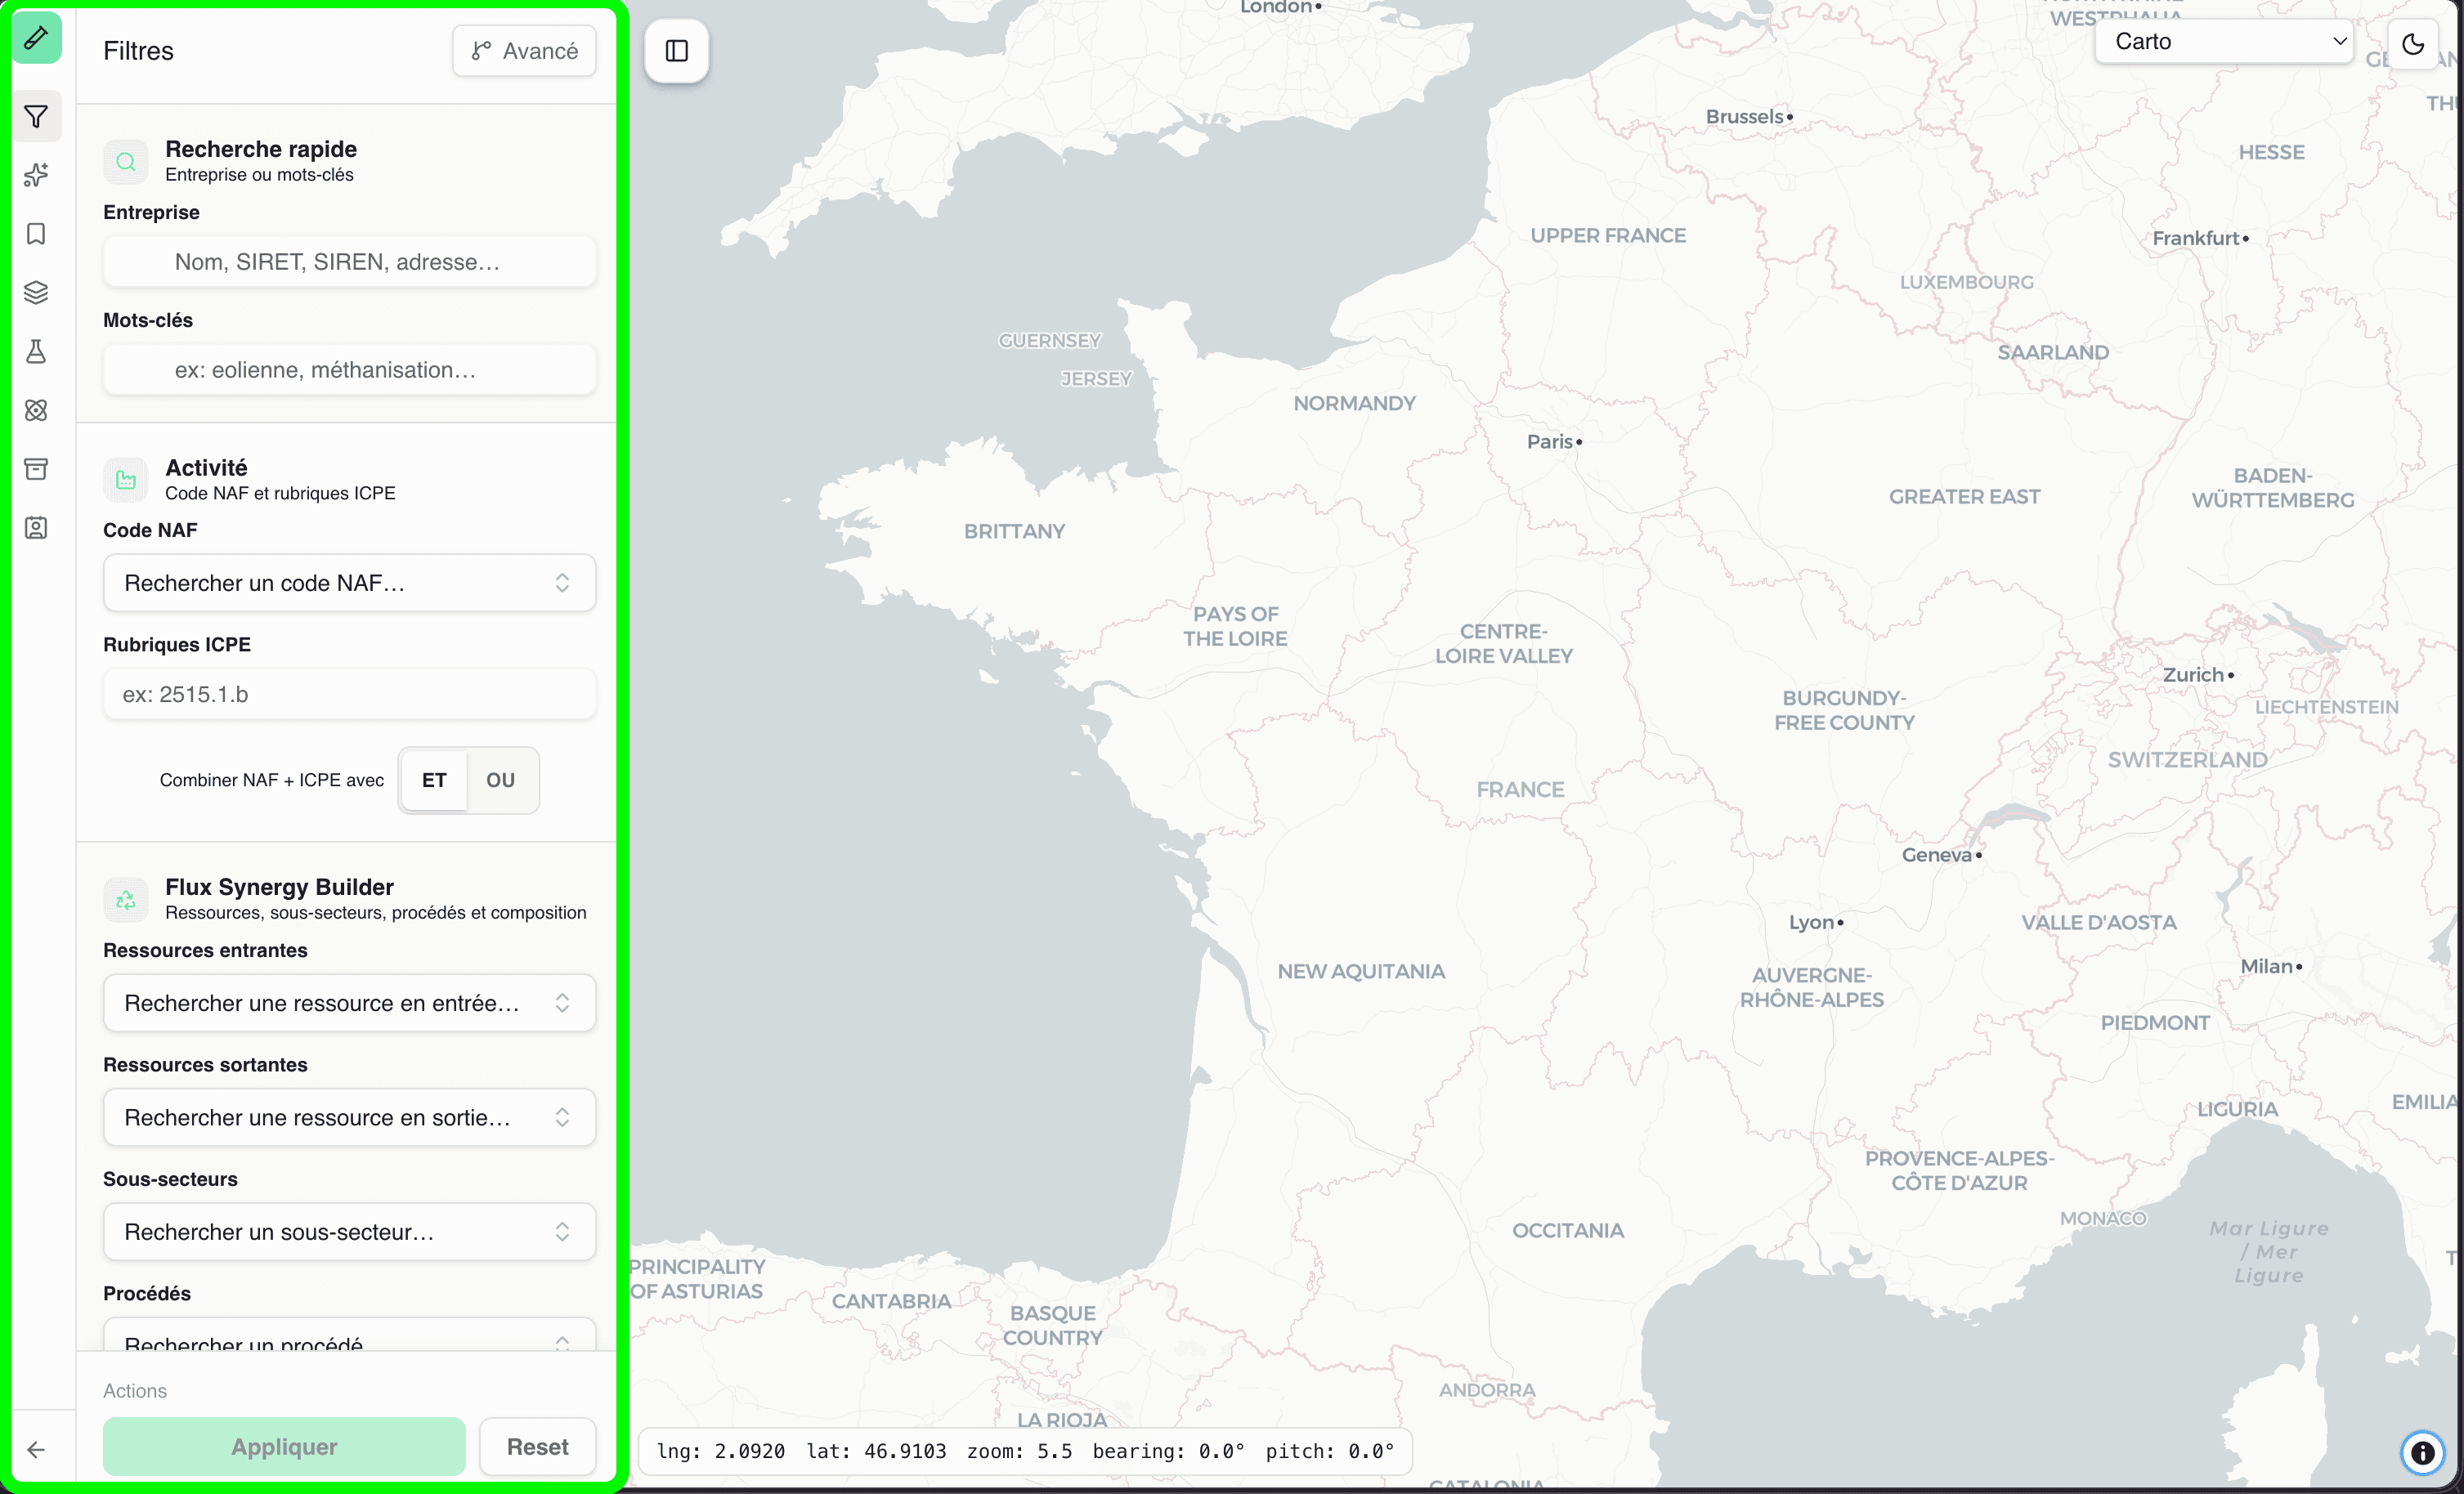
Task: Click the Rubriques ICPE input field
Action: pos(350,694)
